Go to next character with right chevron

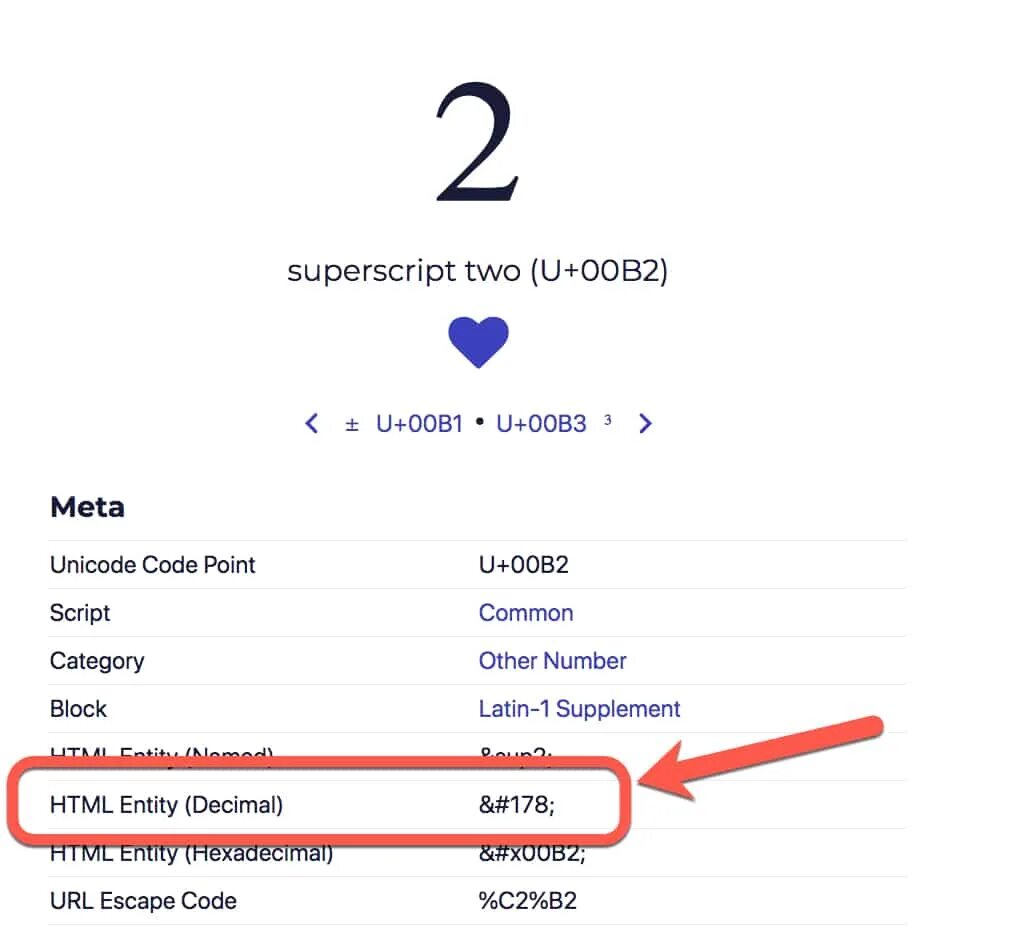pos(645,423)
